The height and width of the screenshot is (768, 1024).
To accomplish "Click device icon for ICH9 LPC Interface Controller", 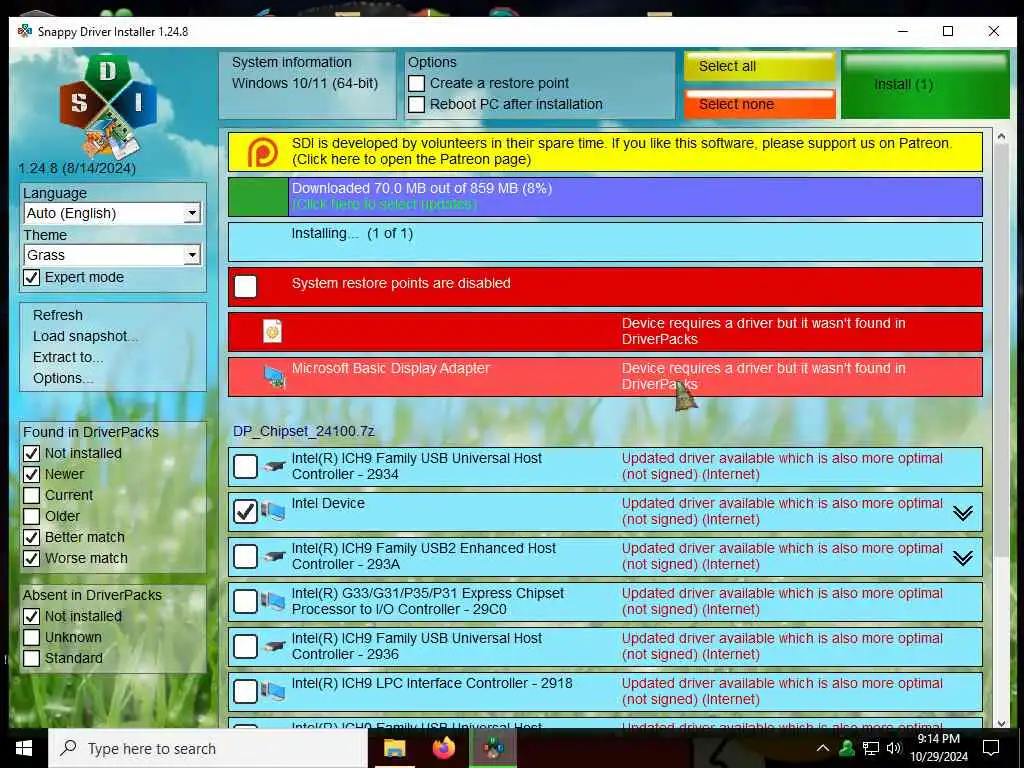I will 273,692.
